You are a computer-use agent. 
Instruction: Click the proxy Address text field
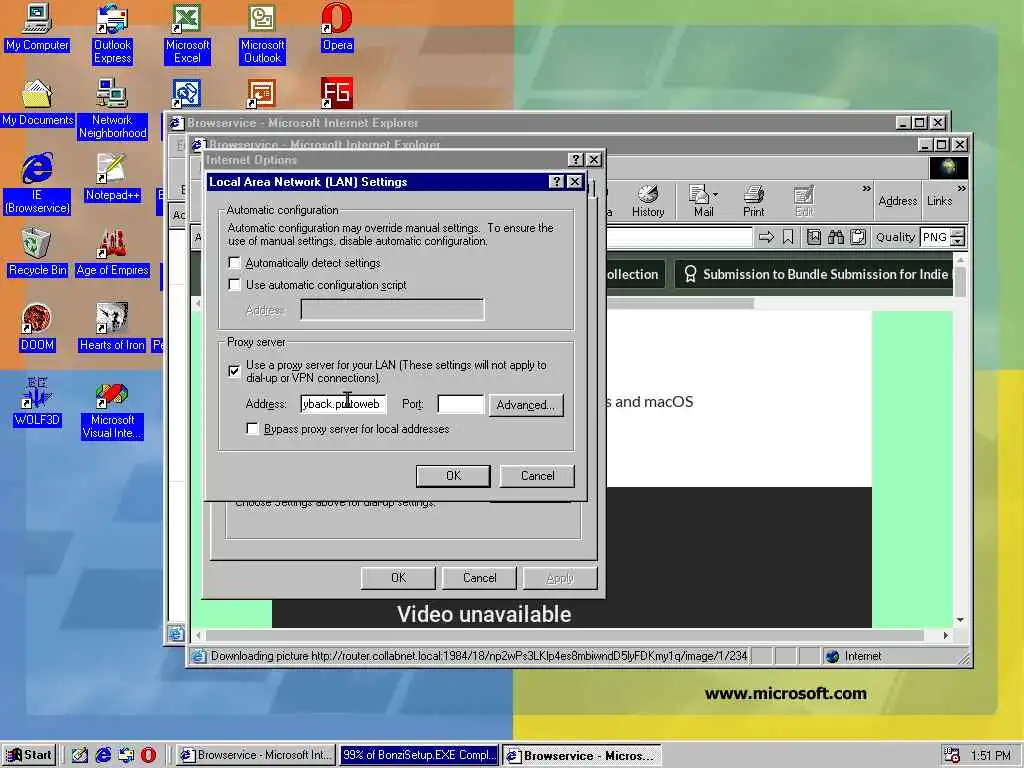pos(343,404)
